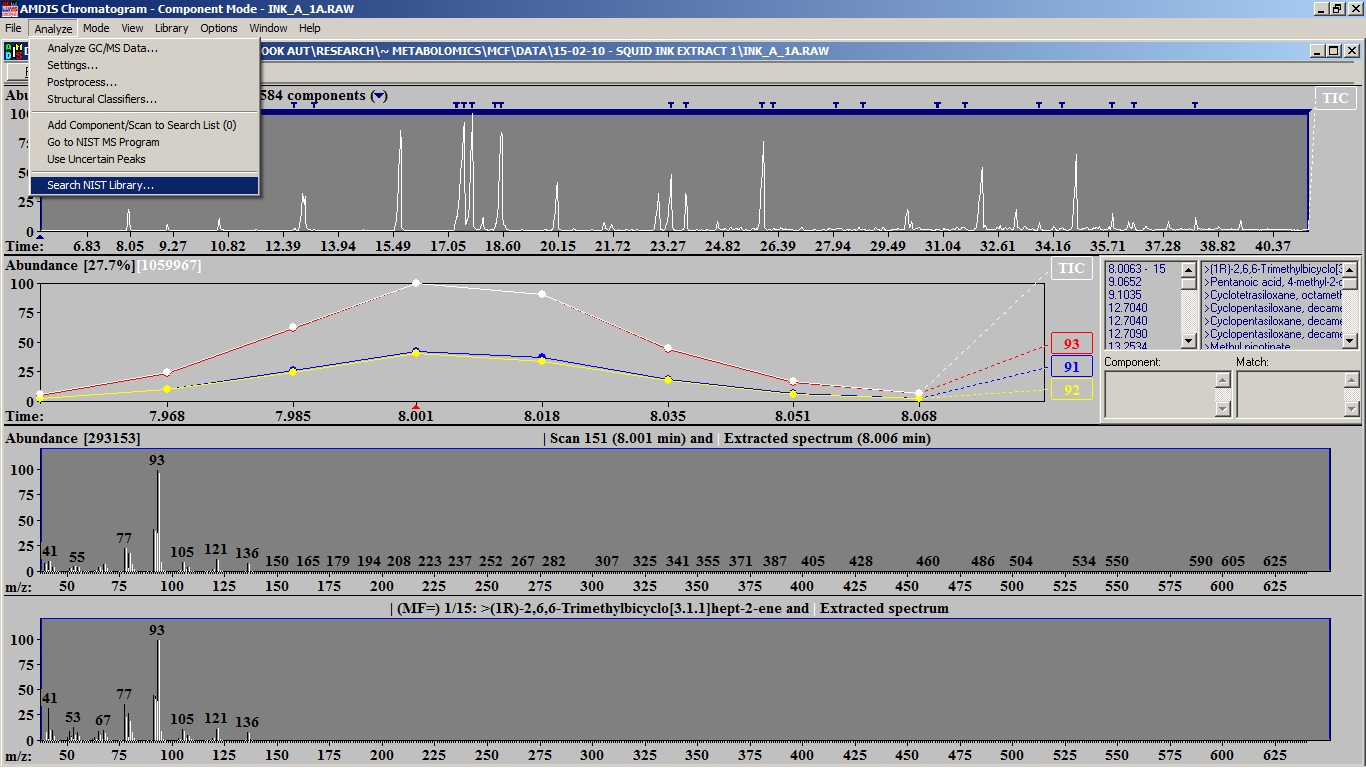Select Structural Classifiers menu entry
The height and width of the screenshot is (768, 1366).
click(x=101, y=99)
